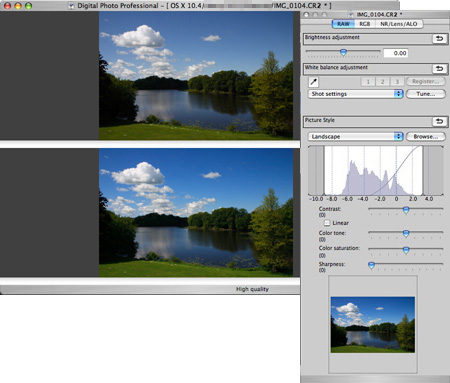The image size is (450, 383).
Task: Select personal white balance slot 3
Action: point(397,82)
